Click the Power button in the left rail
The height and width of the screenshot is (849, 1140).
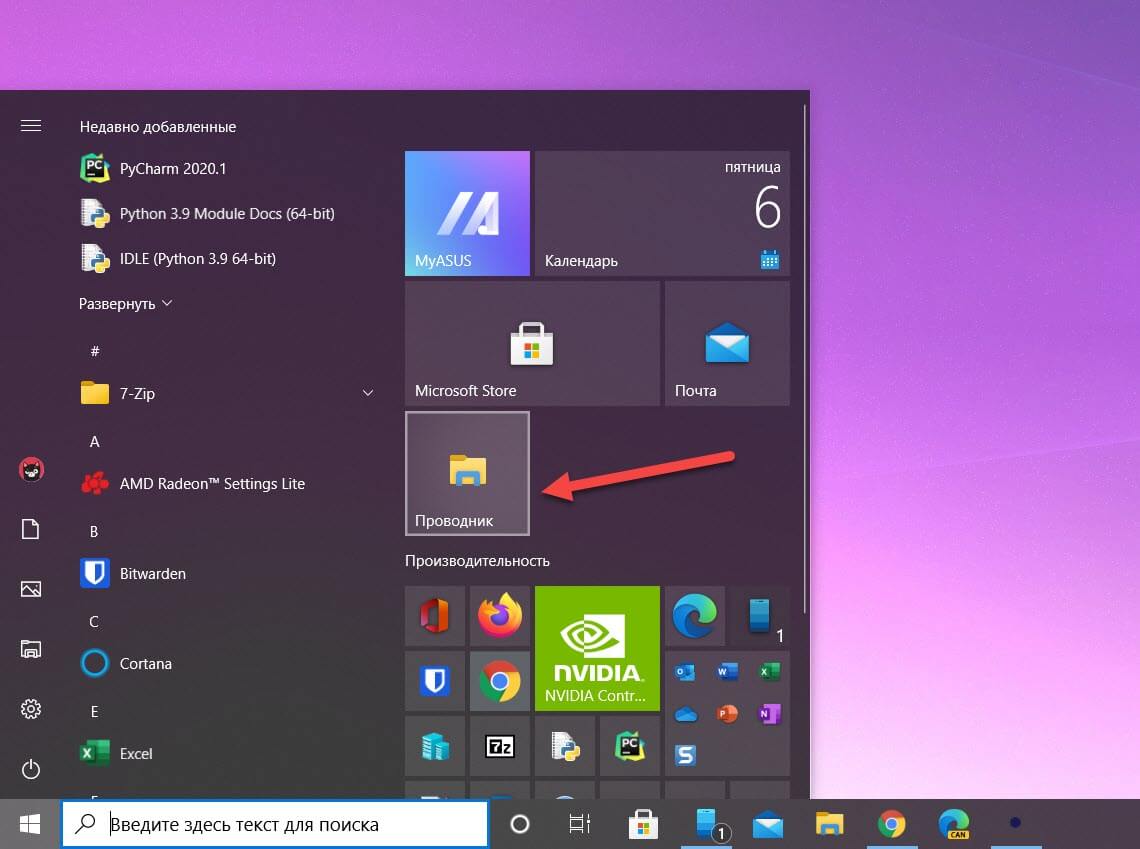coord(31,769)
